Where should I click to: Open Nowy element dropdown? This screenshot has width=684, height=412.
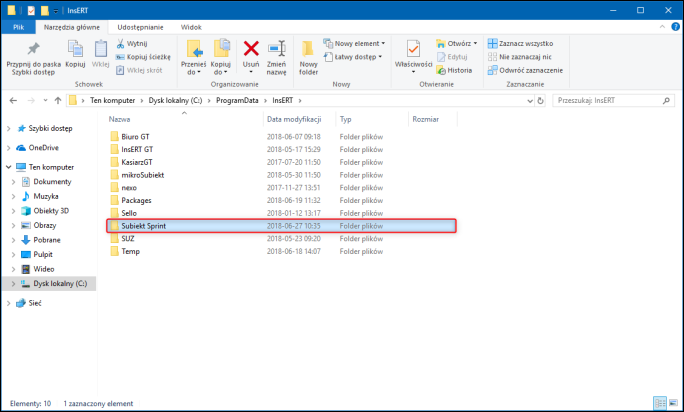tap(354, 43)
